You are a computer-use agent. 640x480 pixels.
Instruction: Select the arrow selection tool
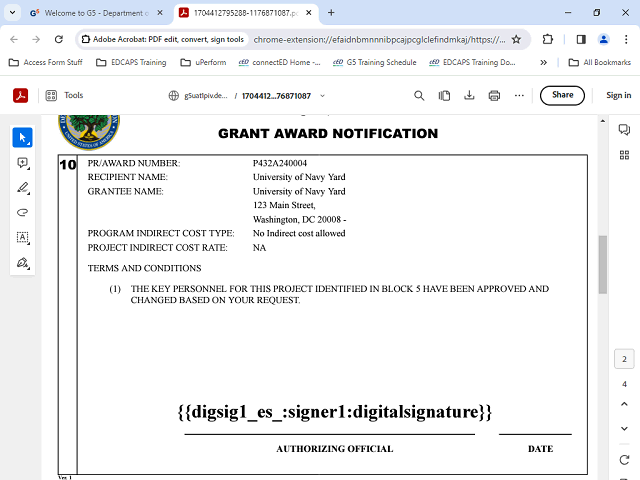(22, 138)
